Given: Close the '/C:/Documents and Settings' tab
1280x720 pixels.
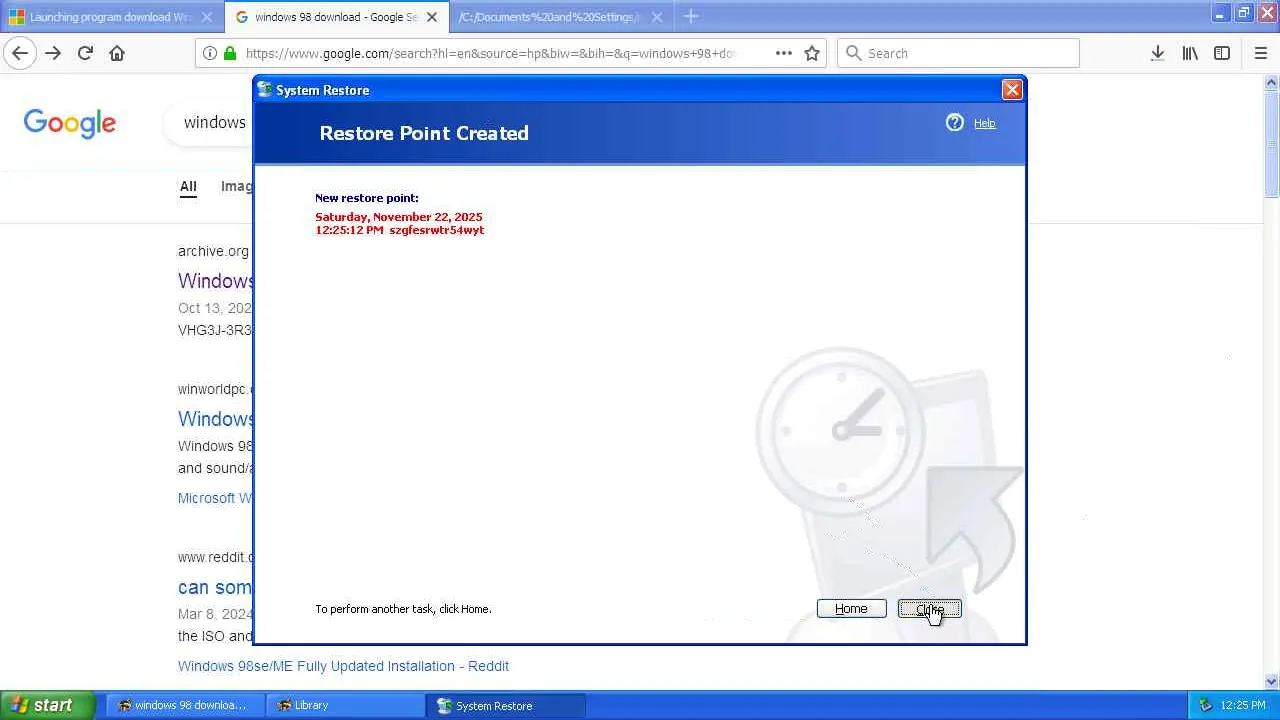Looking at the screenshot, I should click(x=657, y=17).
